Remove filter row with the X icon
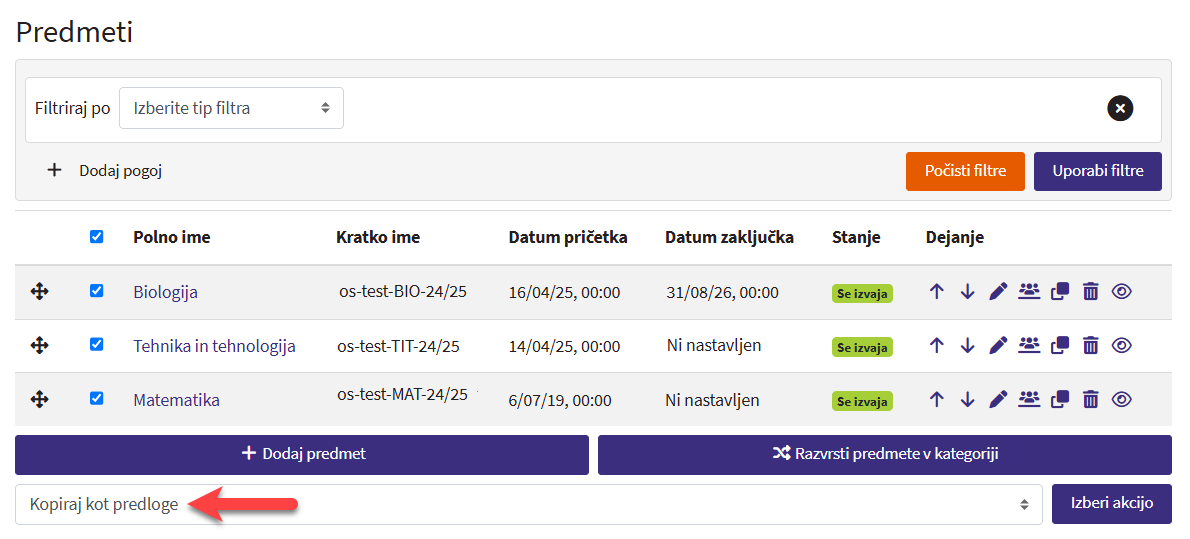The height and width of the screenshot is (539, 1190). tap(1120, 108)
